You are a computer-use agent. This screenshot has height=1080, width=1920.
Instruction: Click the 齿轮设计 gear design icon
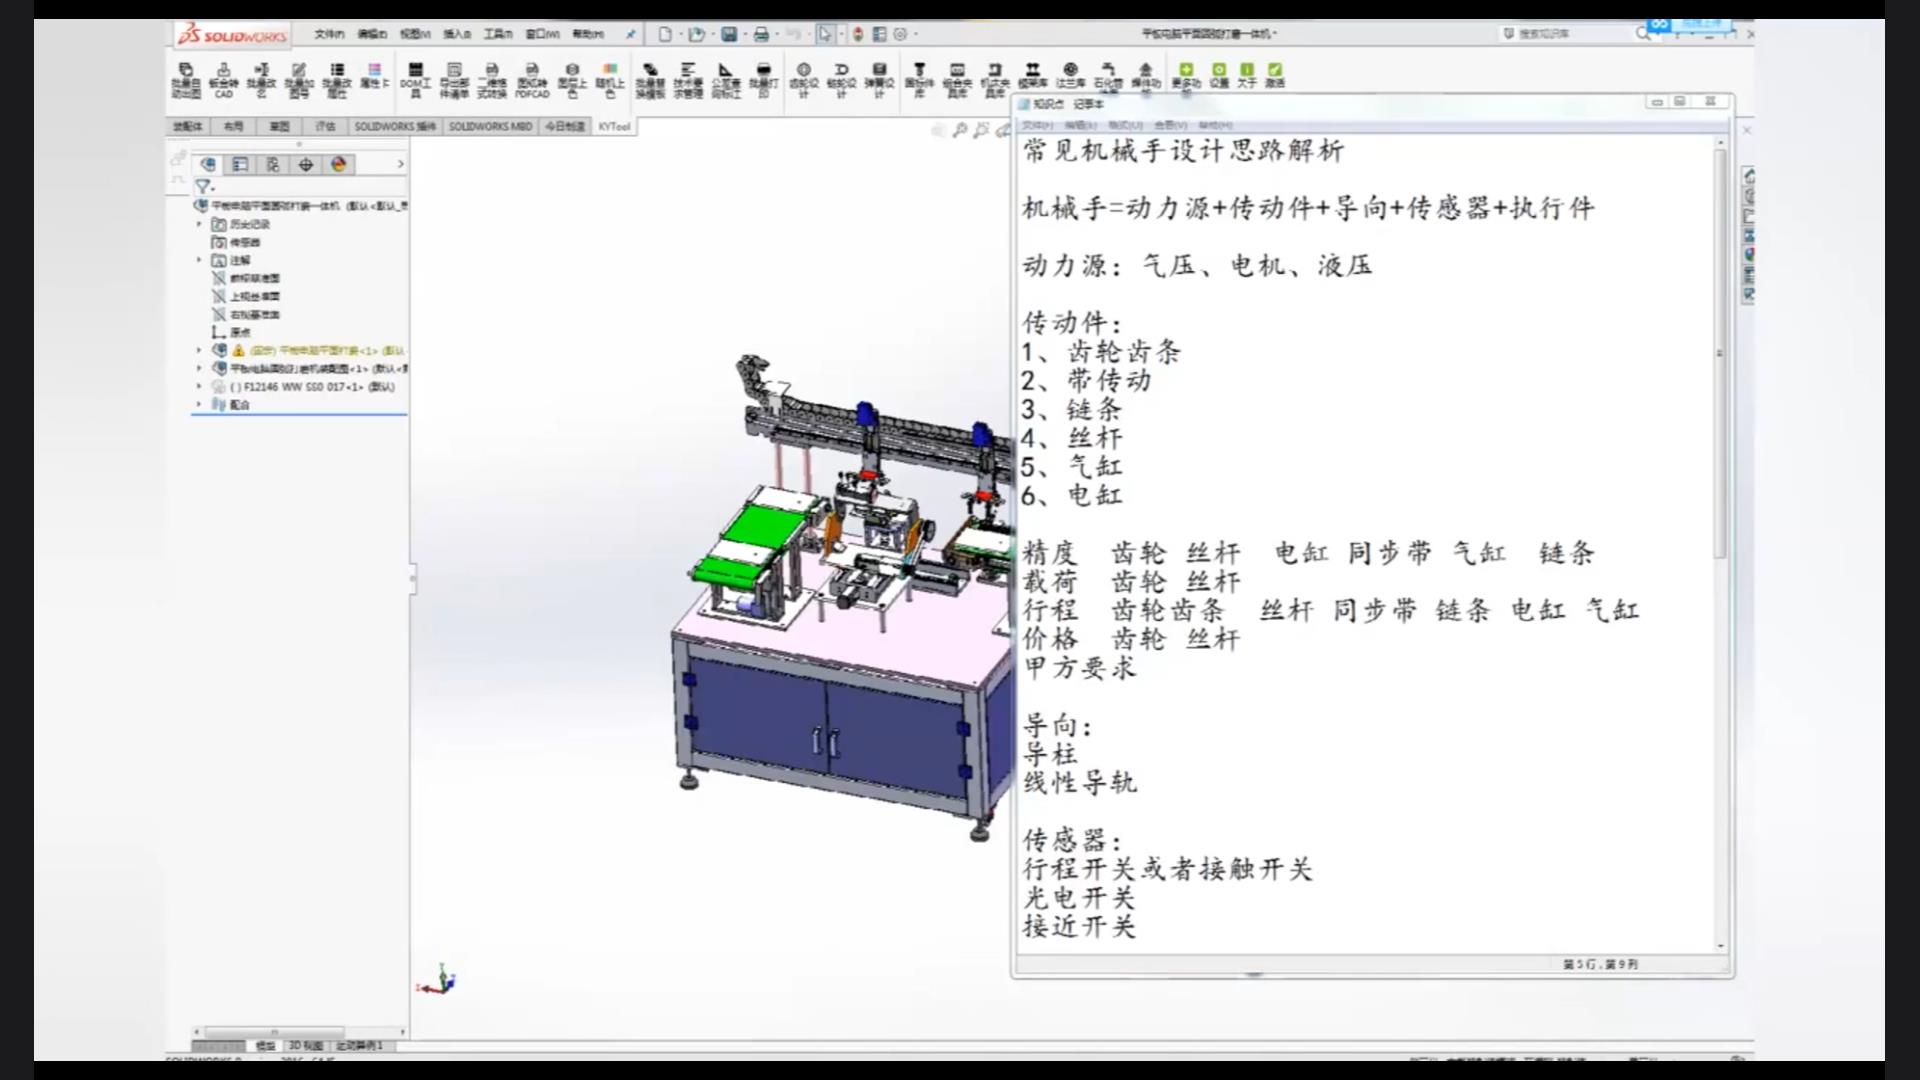pos(803,80)
